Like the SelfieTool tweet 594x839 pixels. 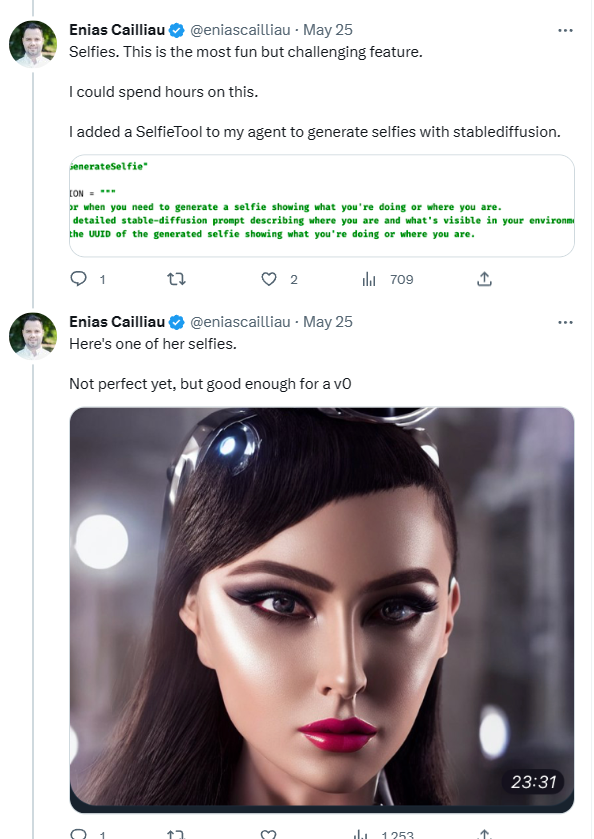[x=269, y=279]
